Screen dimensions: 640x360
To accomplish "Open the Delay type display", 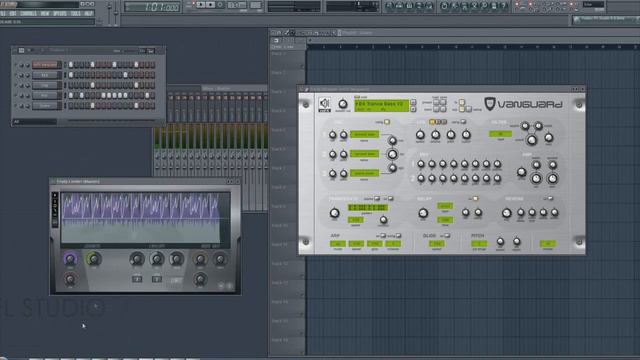I will pos(445,206).
